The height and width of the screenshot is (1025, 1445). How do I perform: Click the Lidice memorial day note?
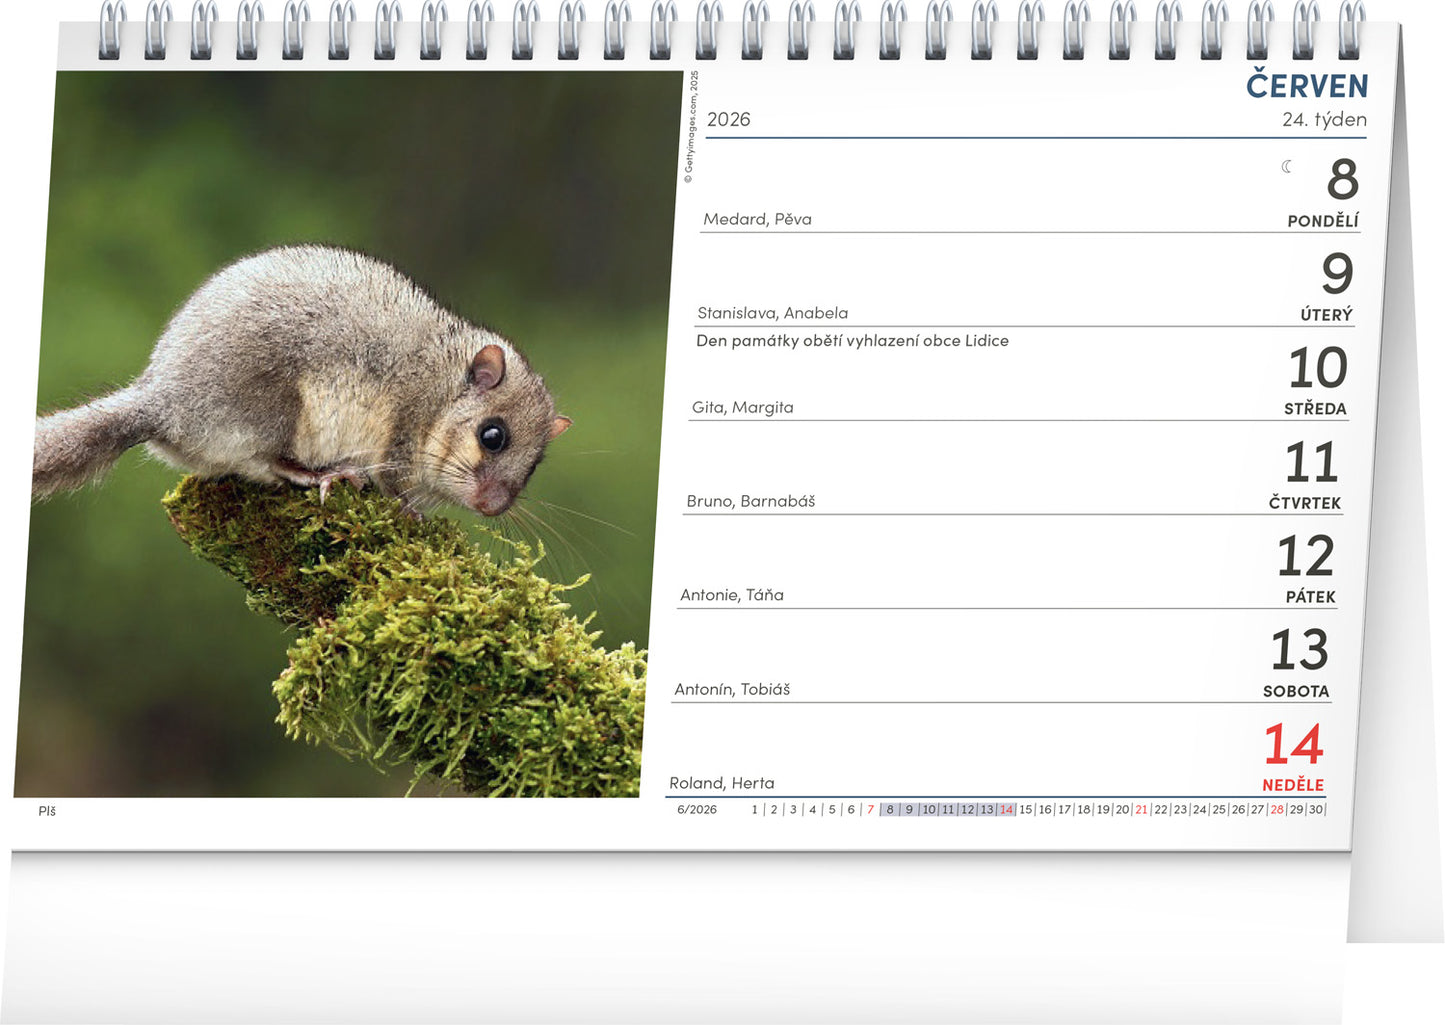(x=852, y=341)
